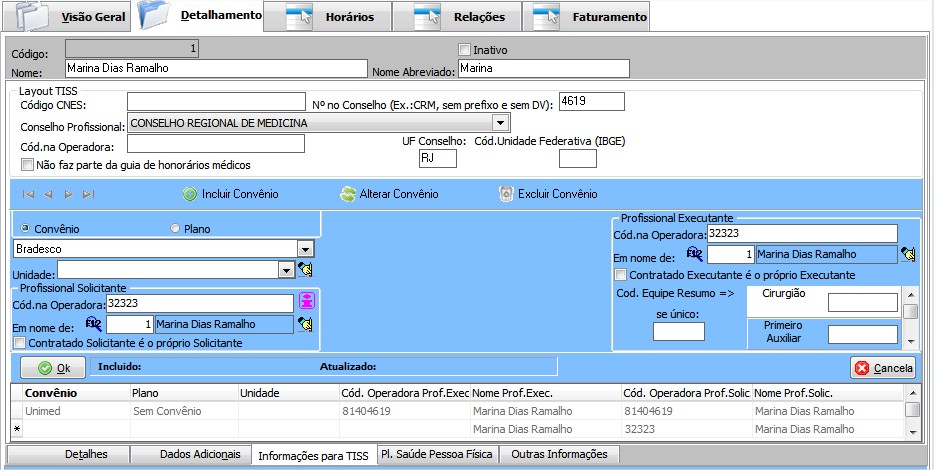Click the Incluir Convênio icon
934x470 pixels.
[x=190, y=194]
